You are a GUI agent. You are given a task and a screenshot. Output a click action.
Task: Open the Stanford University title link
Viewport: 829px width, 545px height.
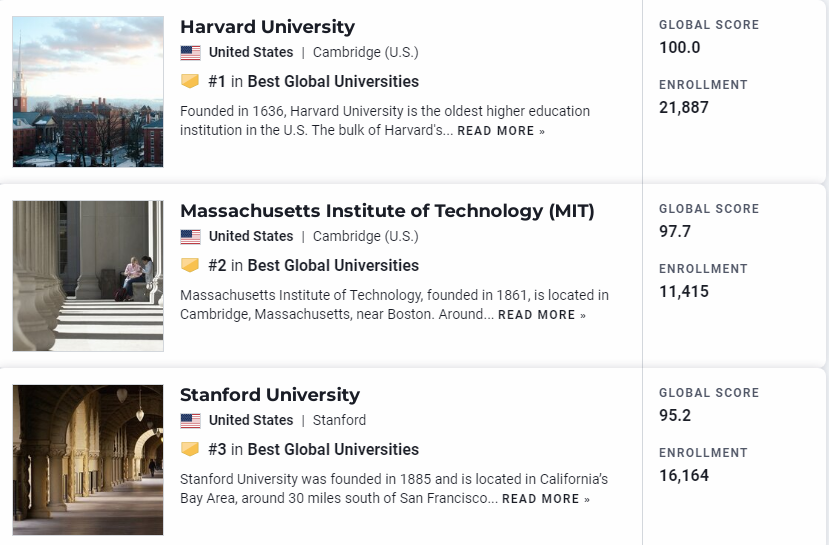[x=270, y=394]
